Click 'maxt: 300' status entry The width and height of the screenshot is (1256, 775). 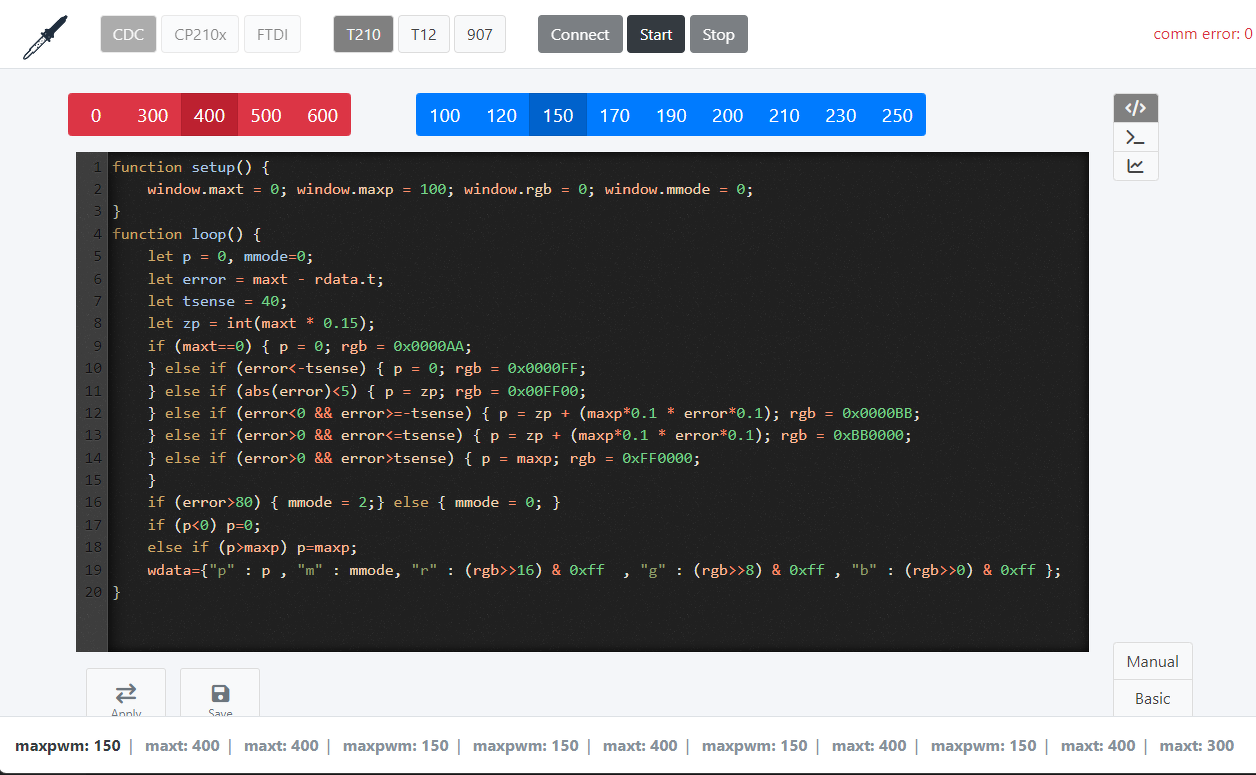pos(1196,746)
